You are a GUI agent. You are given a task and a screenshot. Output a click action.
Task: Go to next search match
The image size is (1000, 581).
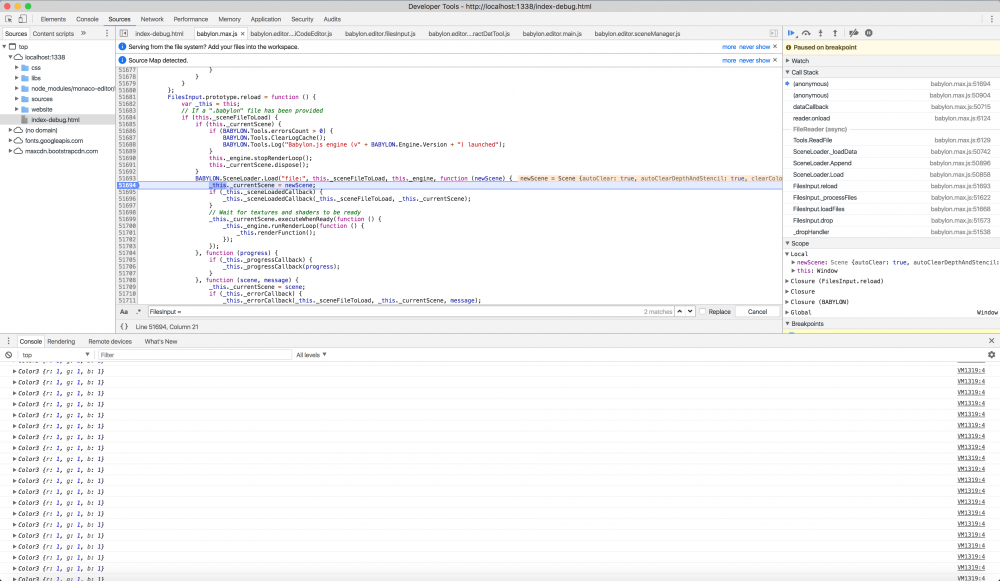click(x=690, y=311)
